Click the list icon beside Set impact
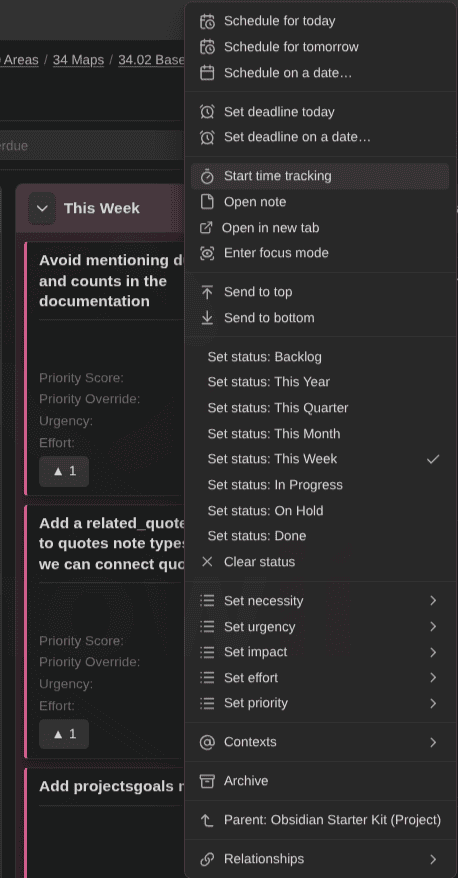The image size is (458, 878). tap(207, 652)
